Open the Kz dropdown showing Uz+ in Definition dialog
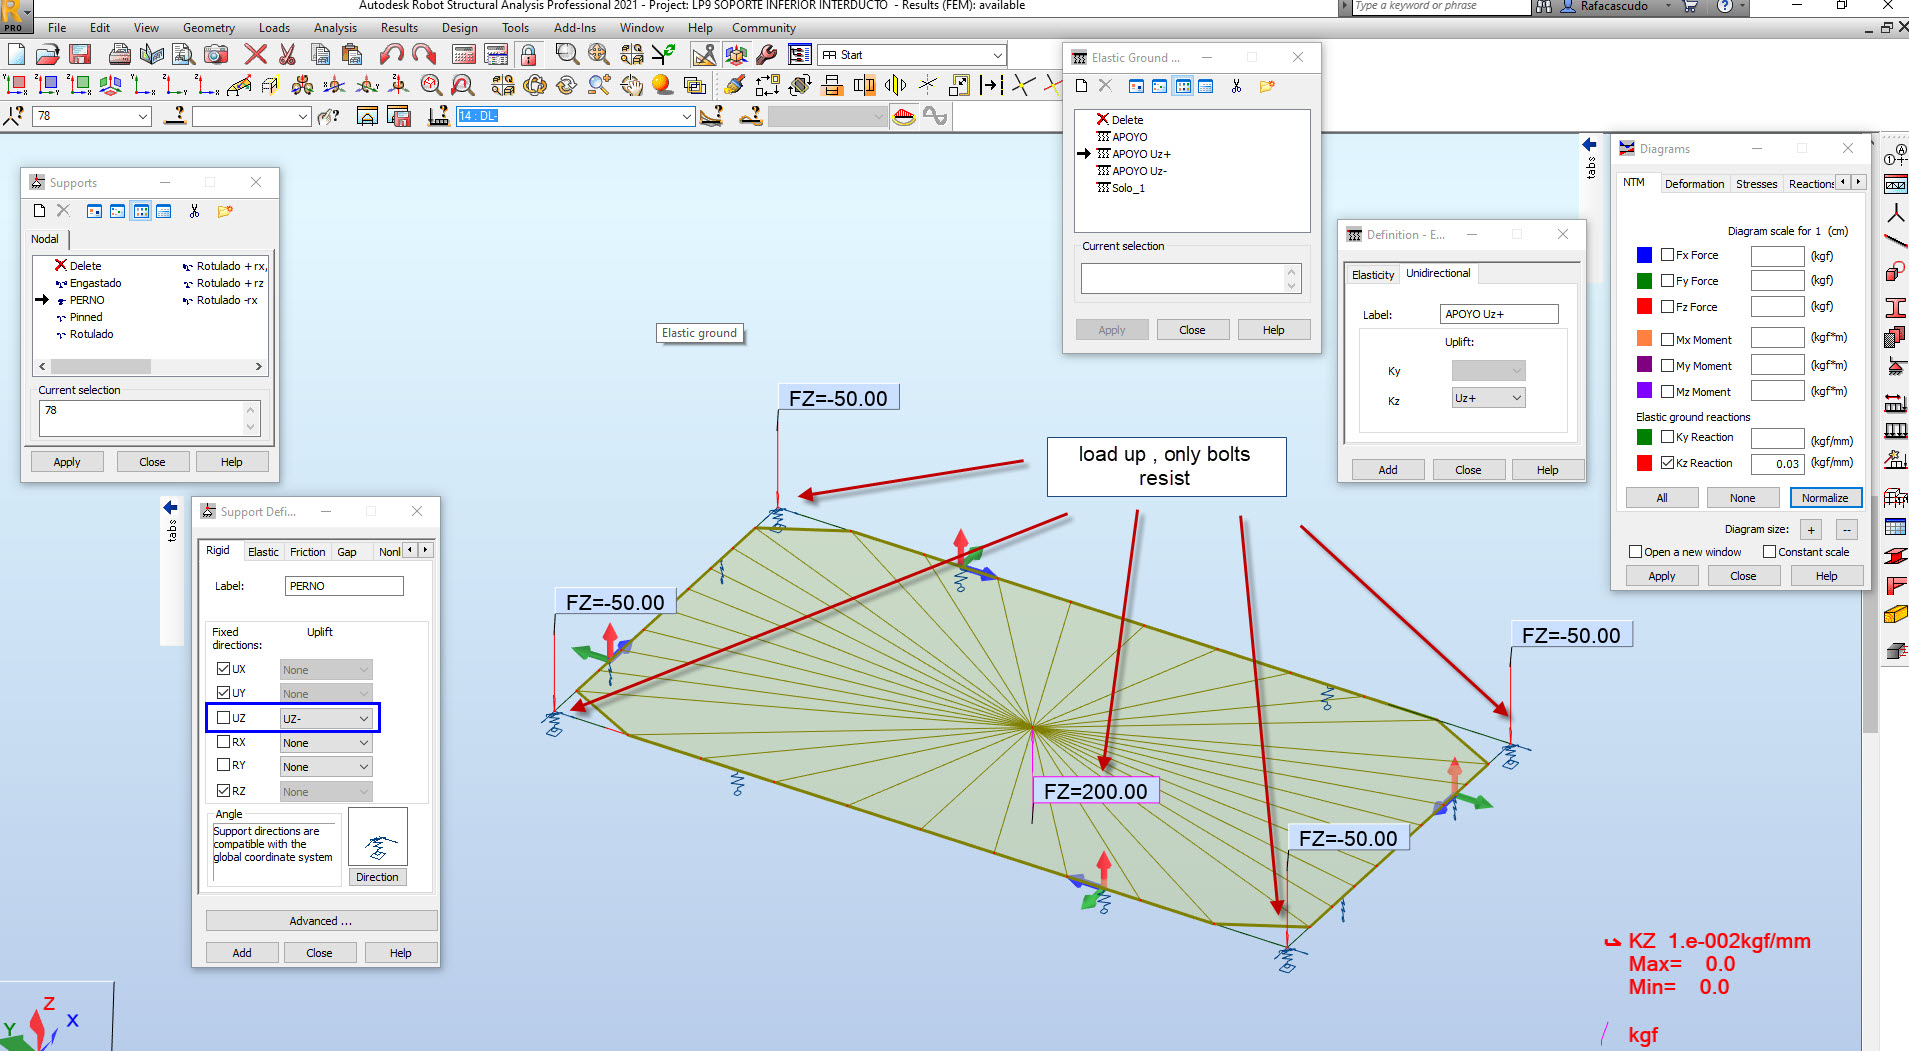Image resolution: width=1909 pixels, height=1051 pixels. click(1518, 397)
